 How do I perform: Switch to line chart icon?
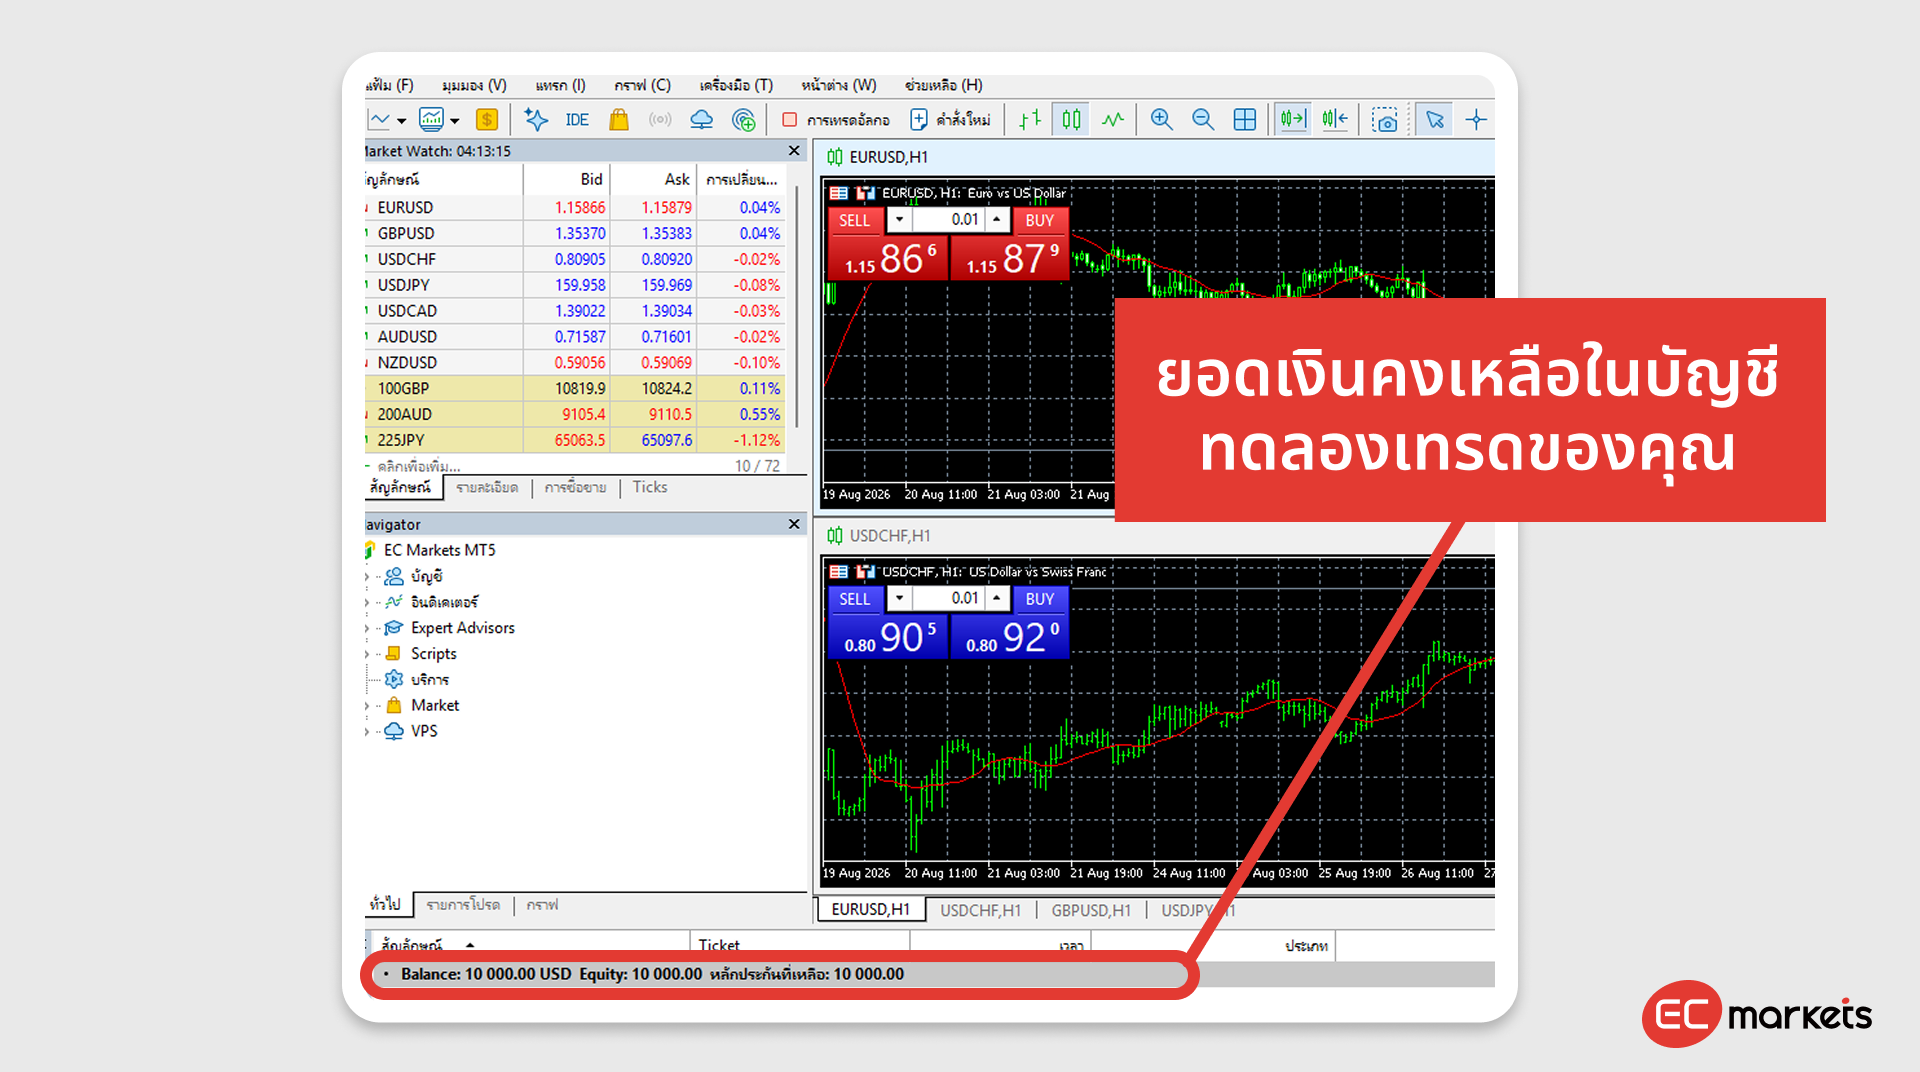[x=1113, y=120]
